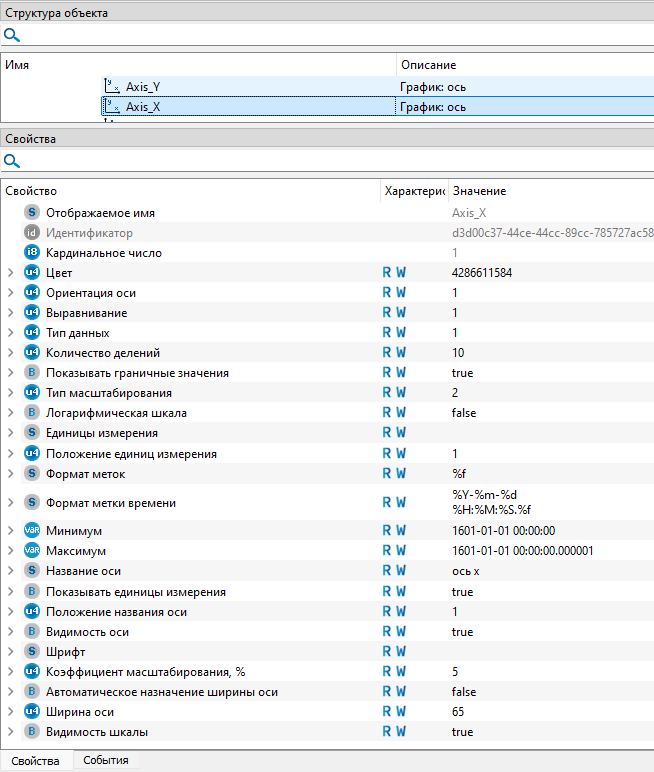Toggle the false value of Логарифмическая шкала
Viewport: 654px width, 772px height.
pyautogui.click(x=464, y=413)
